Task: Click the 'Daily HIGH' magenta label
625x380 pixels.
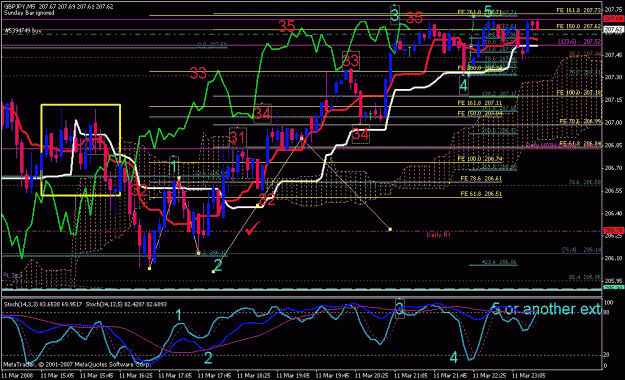Action: [x=541, y=146]
